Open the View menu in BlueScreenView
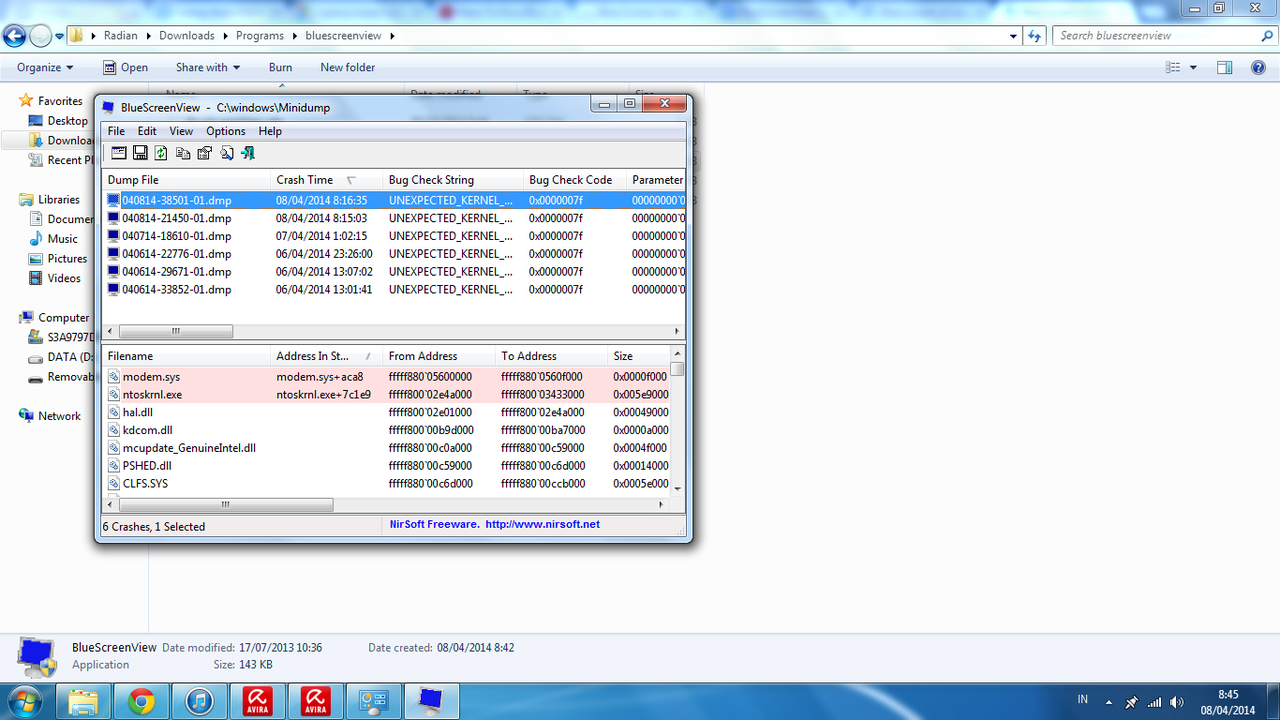The width and height of the screenshot is (1280, 720). (x=181, y=131)
